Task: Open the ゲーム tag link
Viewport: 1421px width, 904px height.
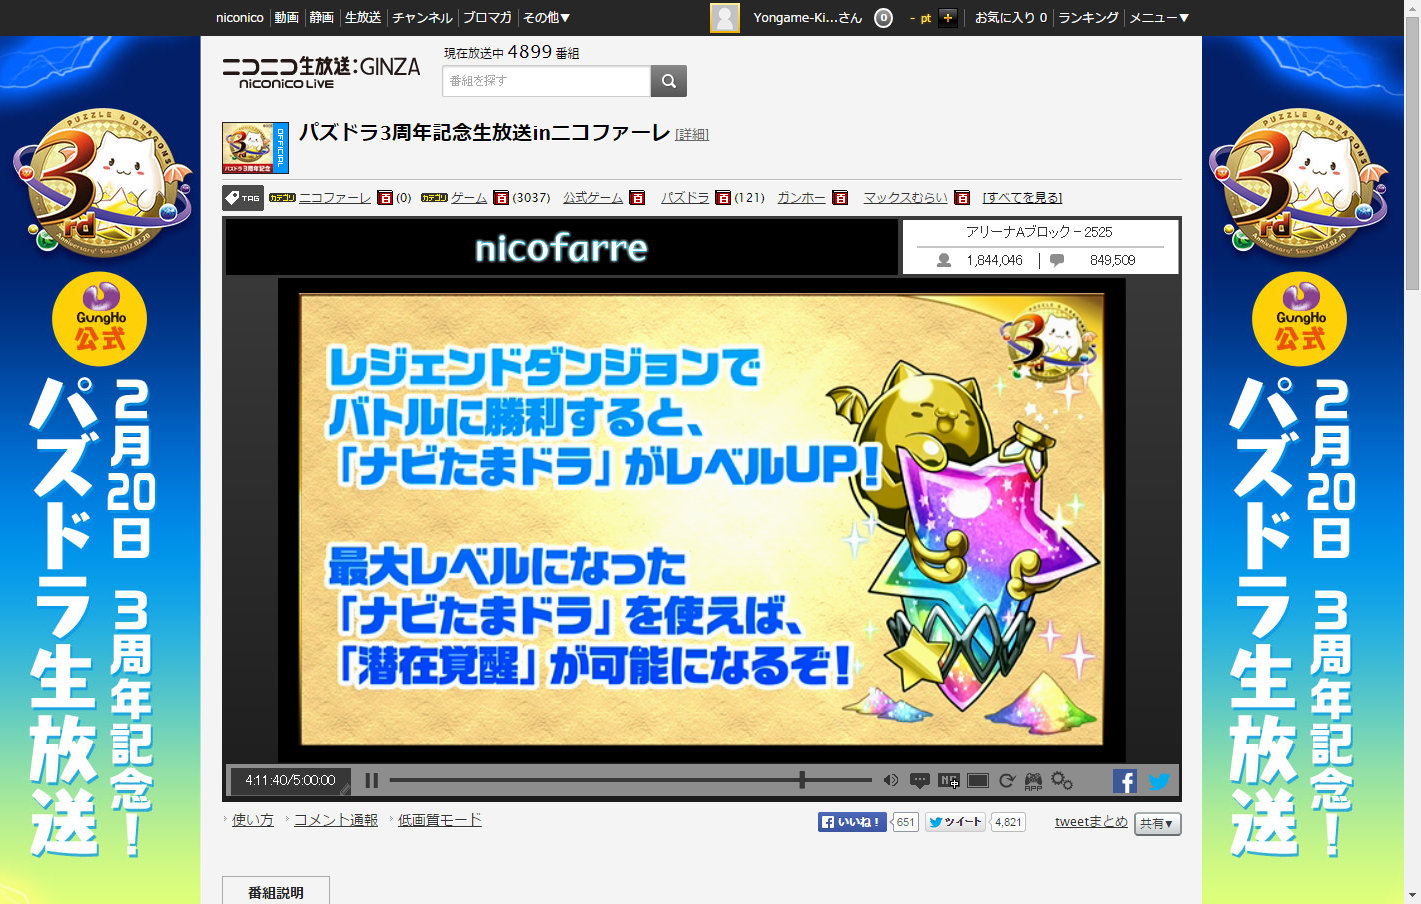Action: click(x=469, y=198)
